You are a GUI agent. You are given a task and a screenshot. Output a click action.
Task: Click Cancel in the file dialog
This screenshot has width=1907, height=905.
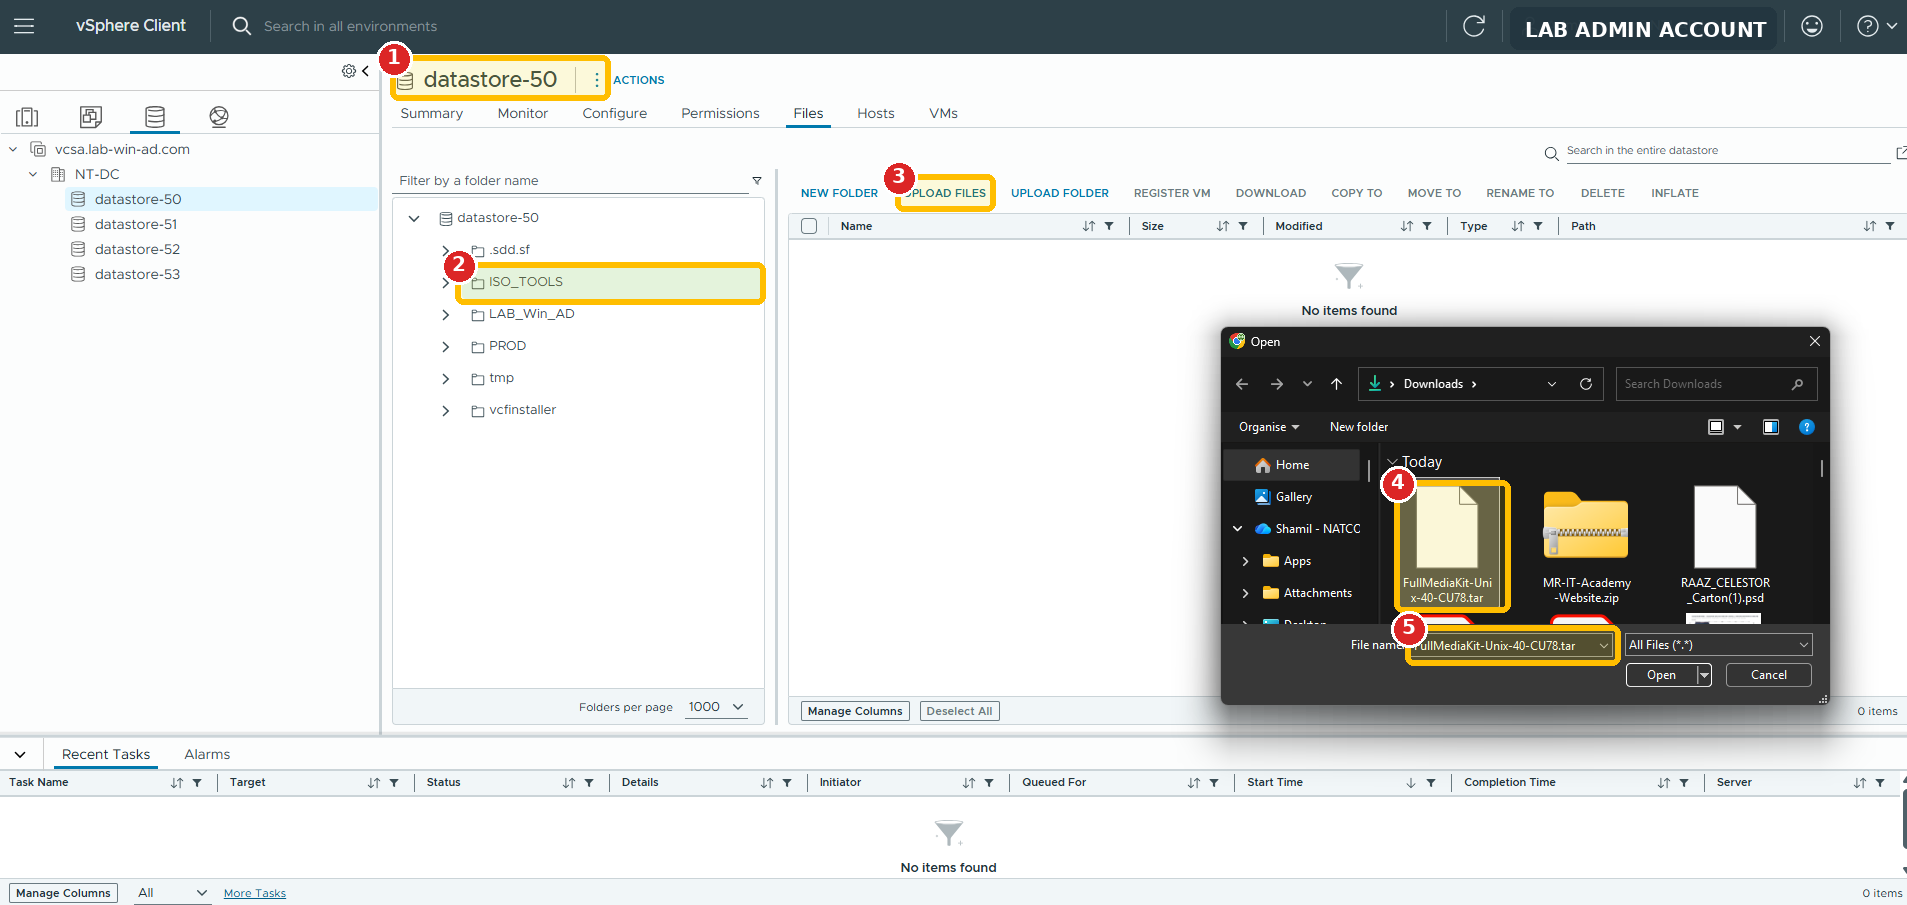click(1769, 675)
